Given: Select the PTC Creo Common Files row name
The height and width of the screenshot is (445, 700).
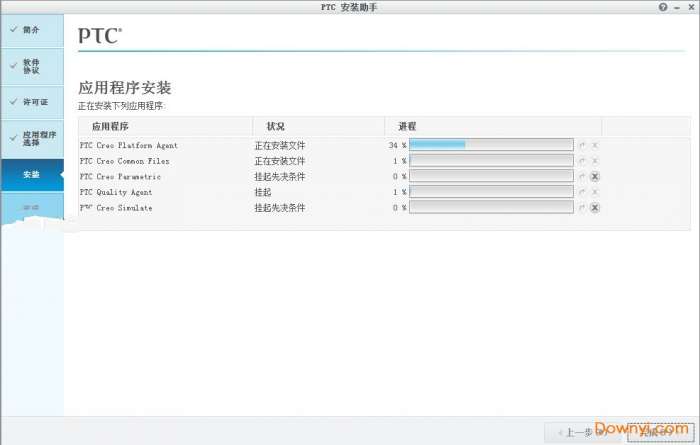Looking at the screenshot, I should [x=125, y=161].
